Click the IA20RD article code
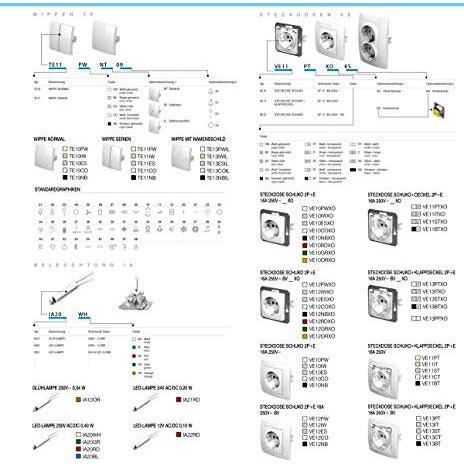464x464 pixels. 91,449
